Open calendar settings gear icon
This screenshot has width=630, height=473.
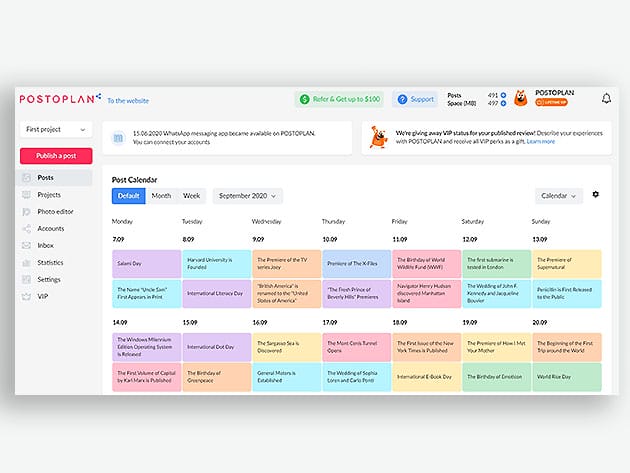[596, 195]
